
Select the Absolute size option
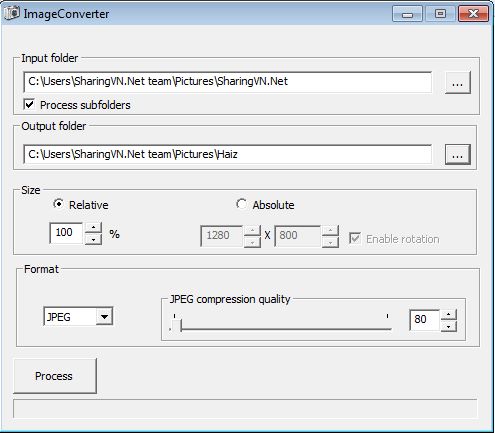coord(241,204)
